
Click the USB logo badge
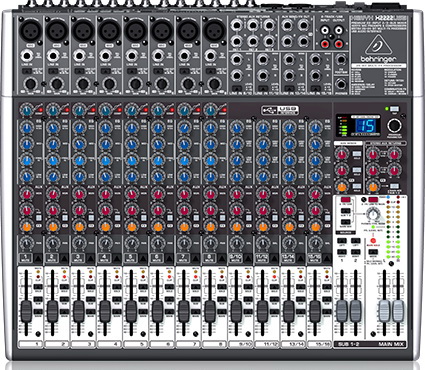(279, 109)
